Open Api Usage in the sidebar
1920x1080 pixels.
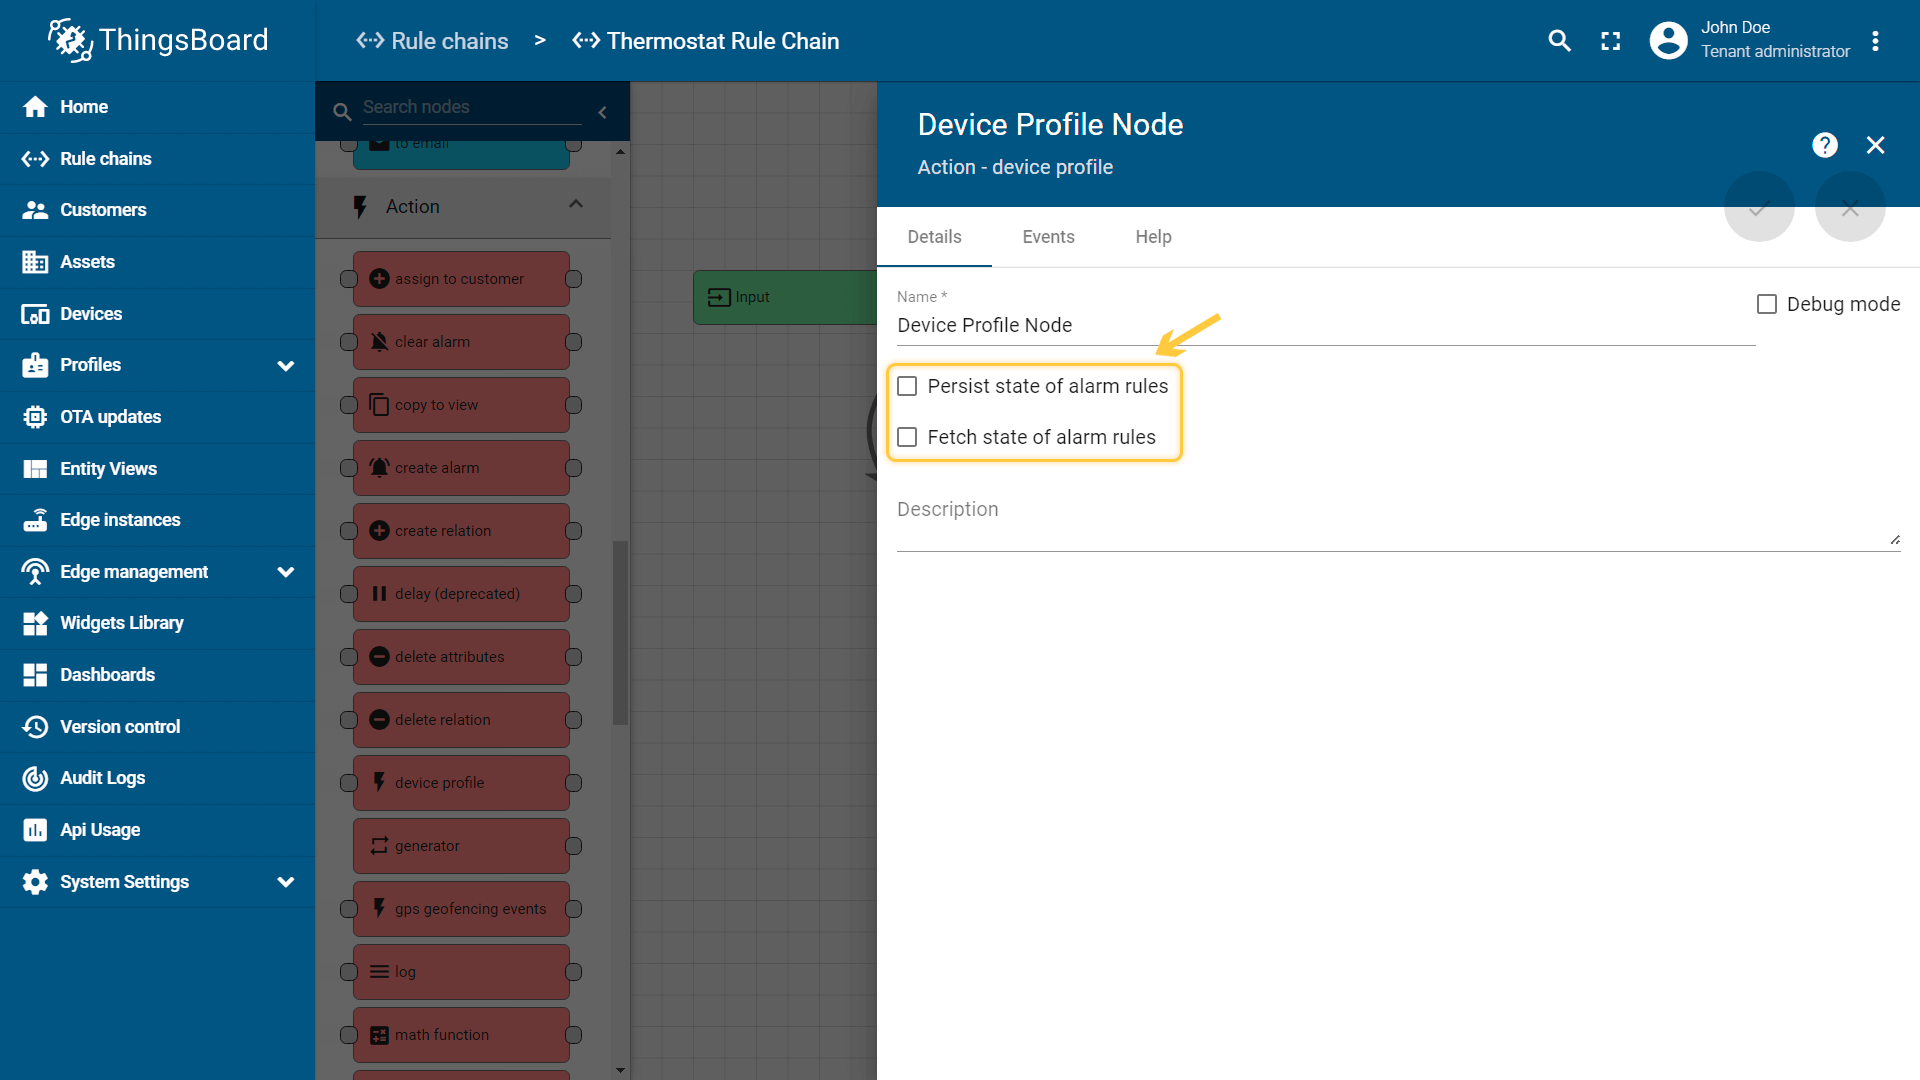point(157,830)
